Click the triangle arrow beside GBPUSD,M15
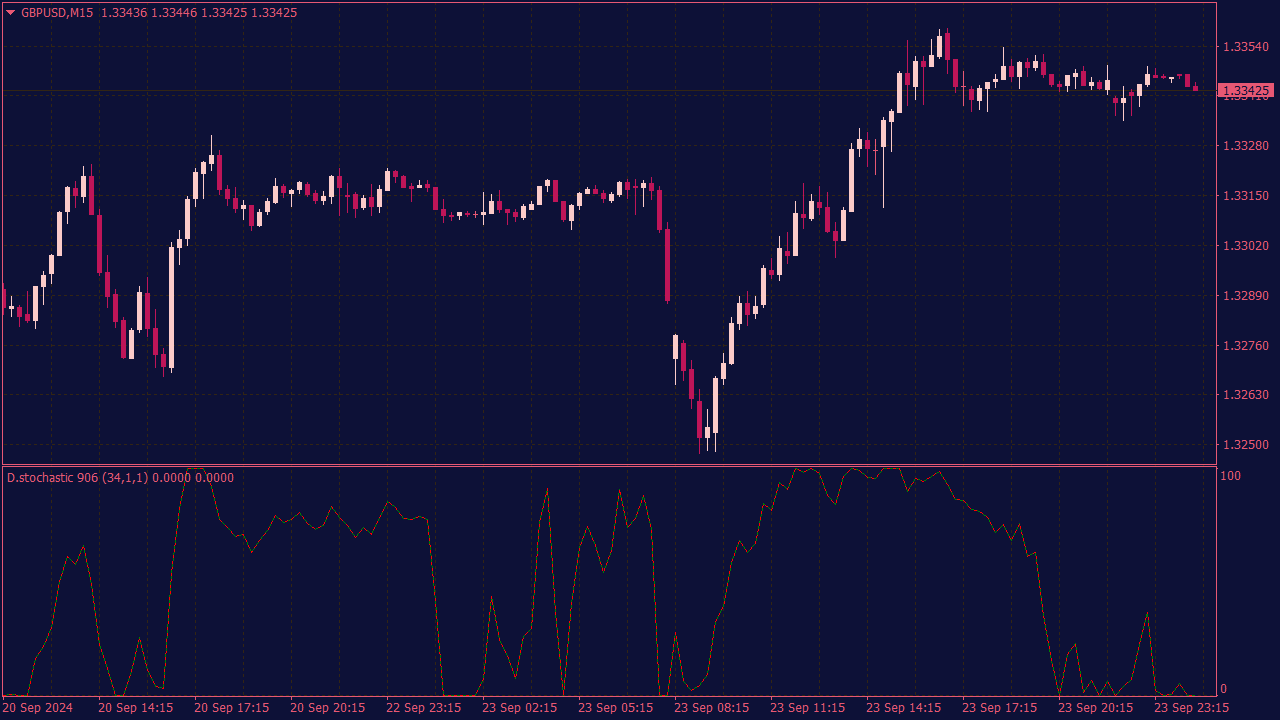The width and height of the screenshot is (1280, 720). (11, 13)
